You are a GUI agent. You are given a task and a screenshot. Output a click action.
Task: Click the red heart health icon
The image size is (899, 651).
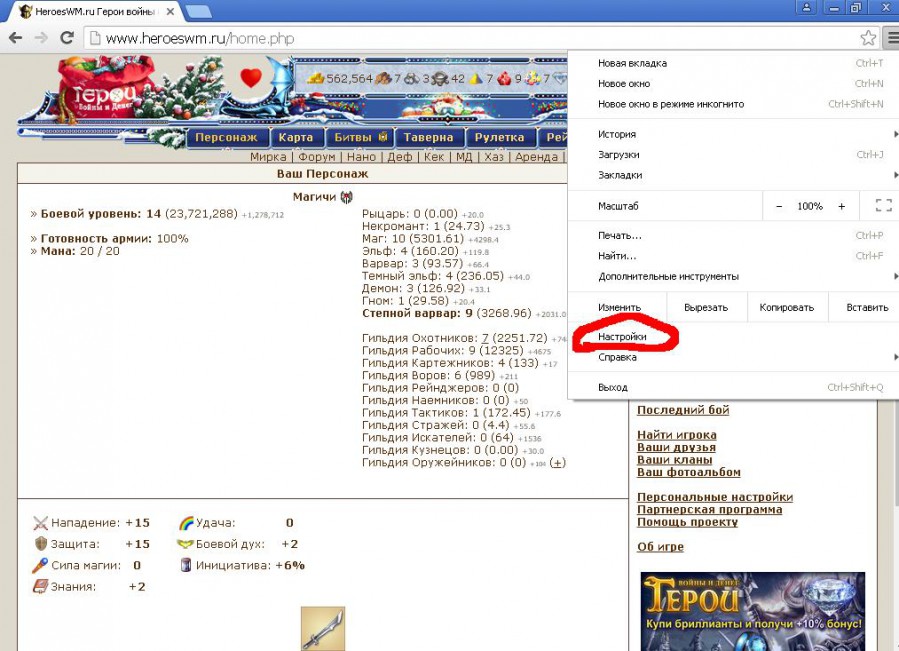pos(251,77)
